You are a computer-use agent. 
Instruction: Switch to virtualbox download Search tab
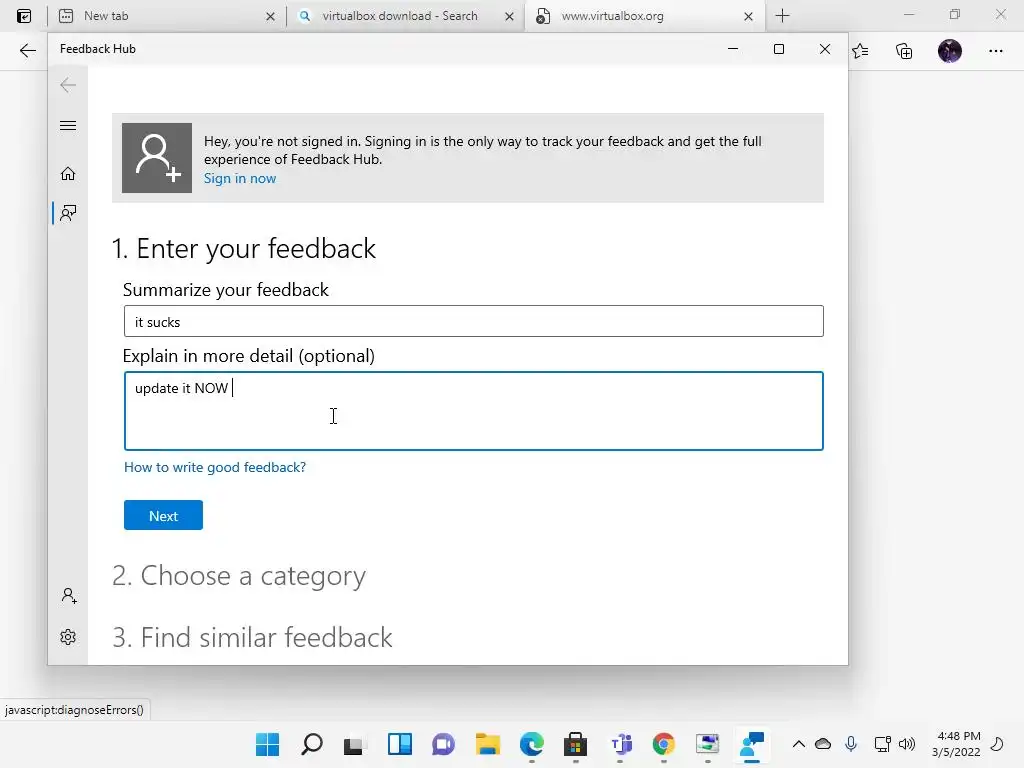point(405,16)
